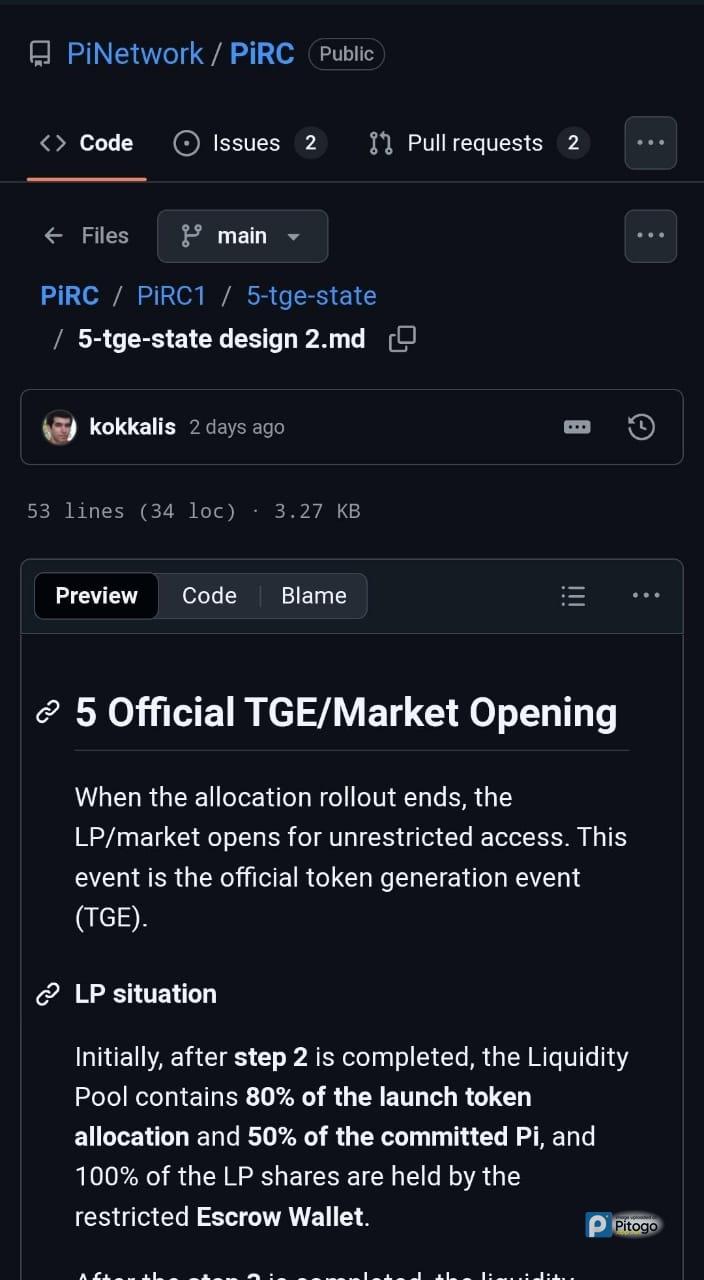Image resolution: width=704 pixels, height=1280 pixels.
Task: Open the file actions three-dot menu beside the branch selector
Action: click(650, 236)
